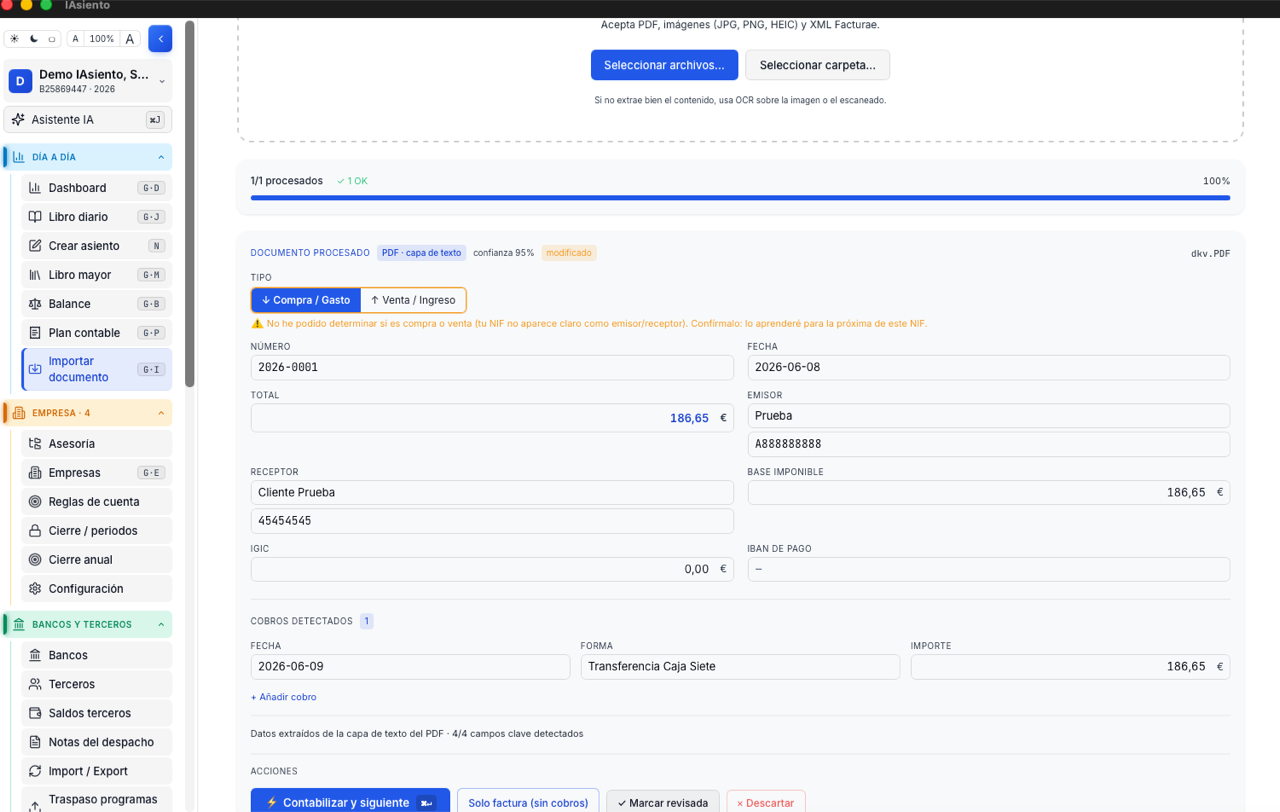
Task: Click the Libro diario book icon
Action: coord(35,217)
